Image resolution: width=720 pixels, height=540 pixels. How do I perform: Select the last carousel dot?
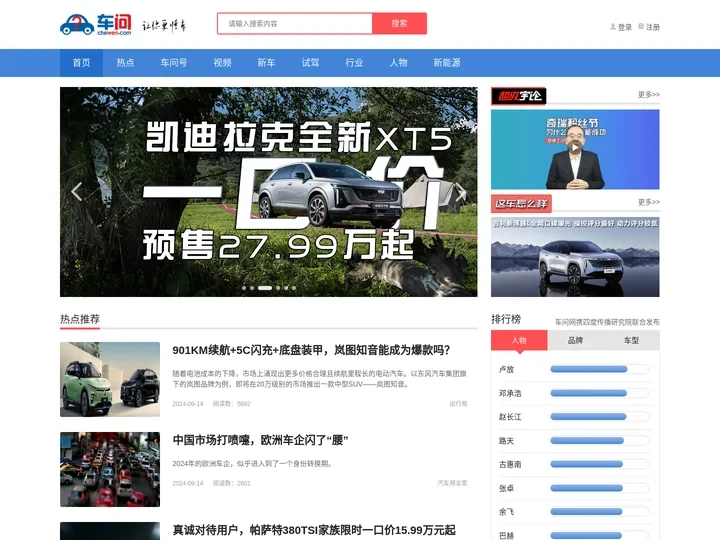pyautogui.click(x=294, y=288)
